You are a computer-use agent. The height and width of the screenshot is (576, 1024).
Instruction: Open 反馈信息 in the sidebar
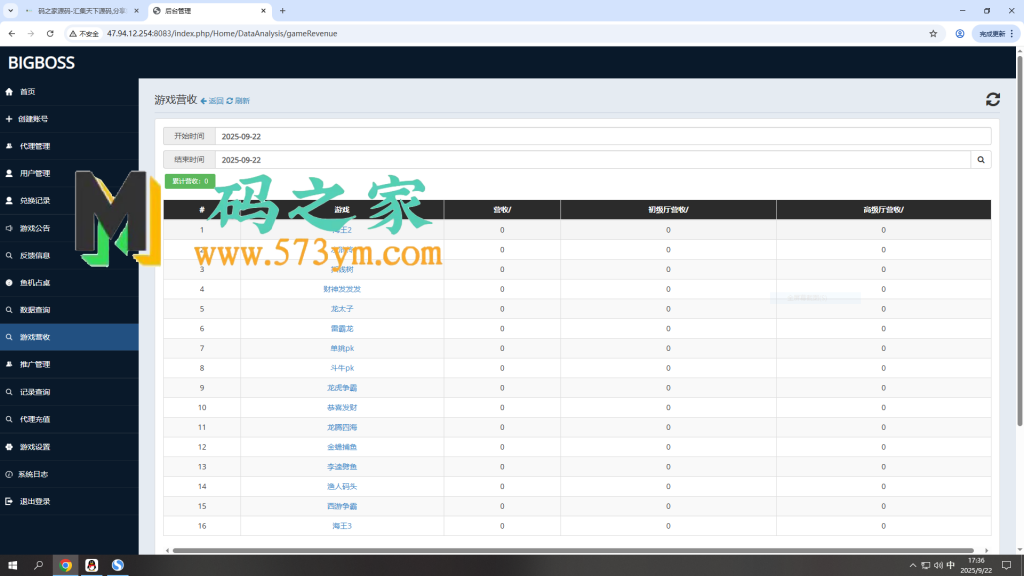point(69,255)
